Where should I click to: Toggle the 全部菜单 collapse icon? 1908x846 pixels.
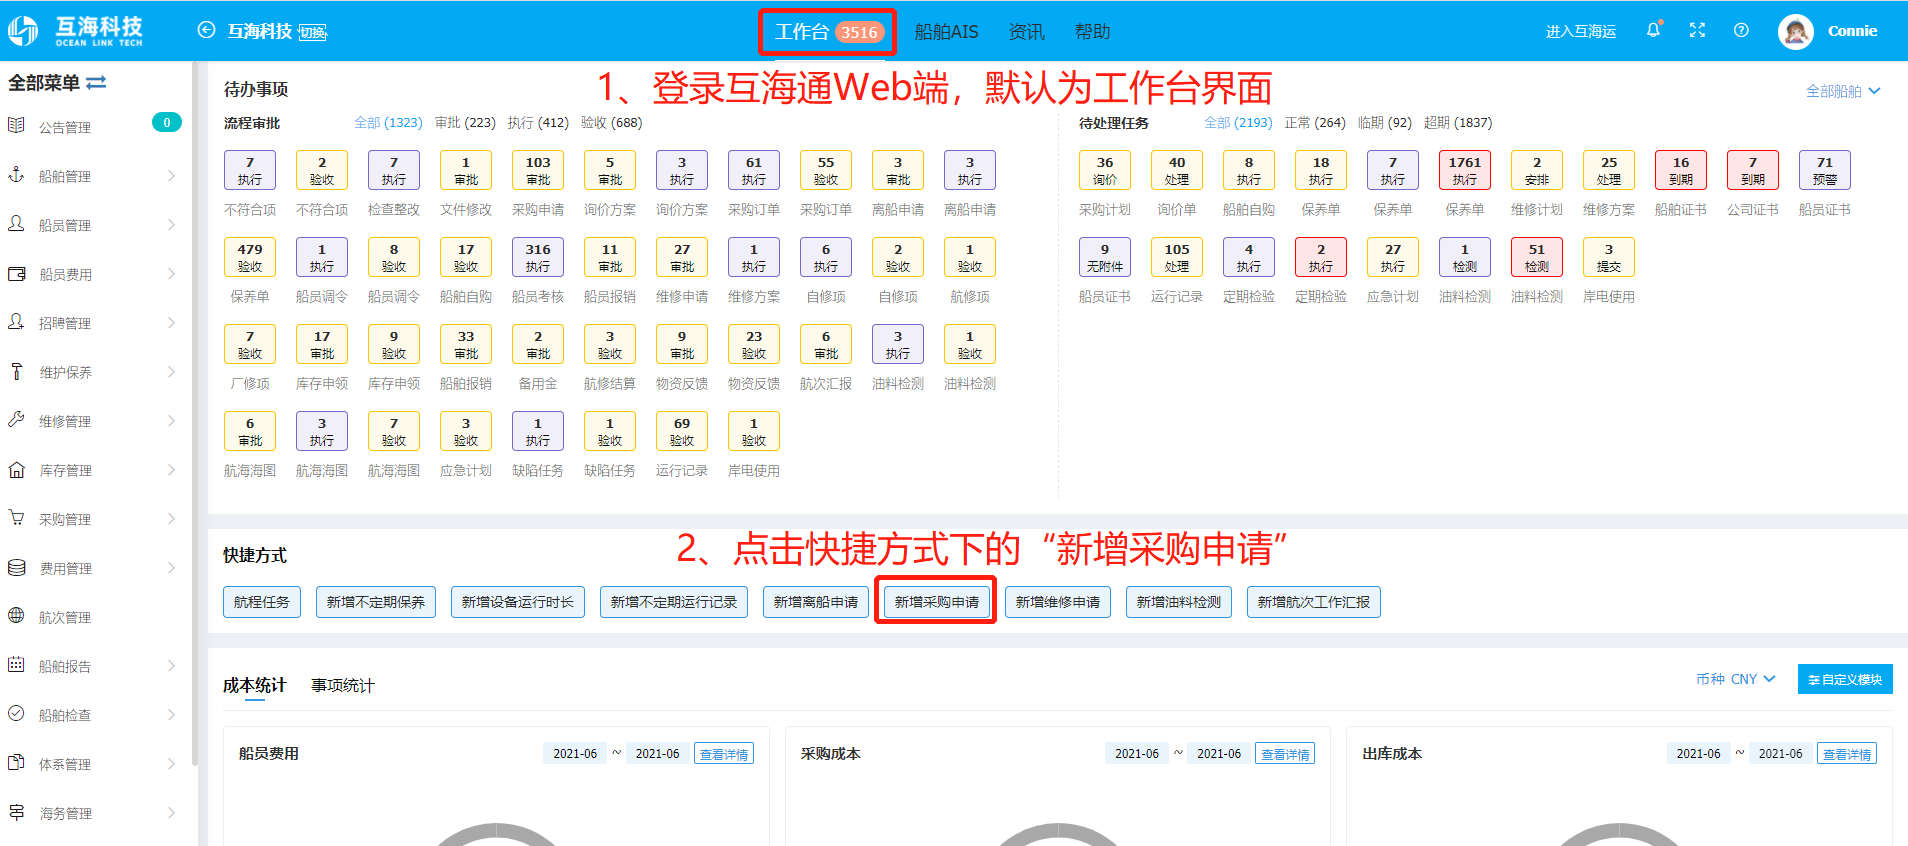96,82
